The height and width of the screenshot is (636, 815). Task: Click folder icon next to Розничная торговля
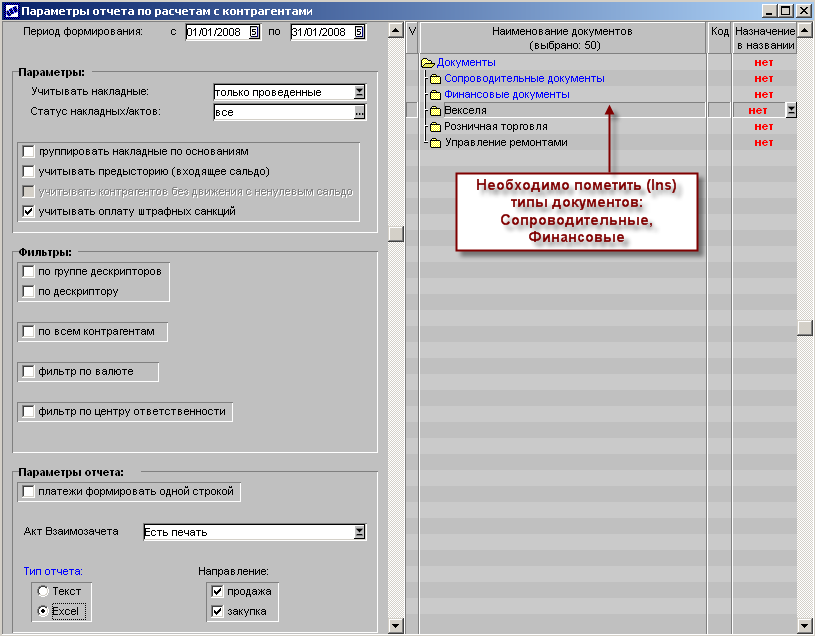[x=436, y=127]
